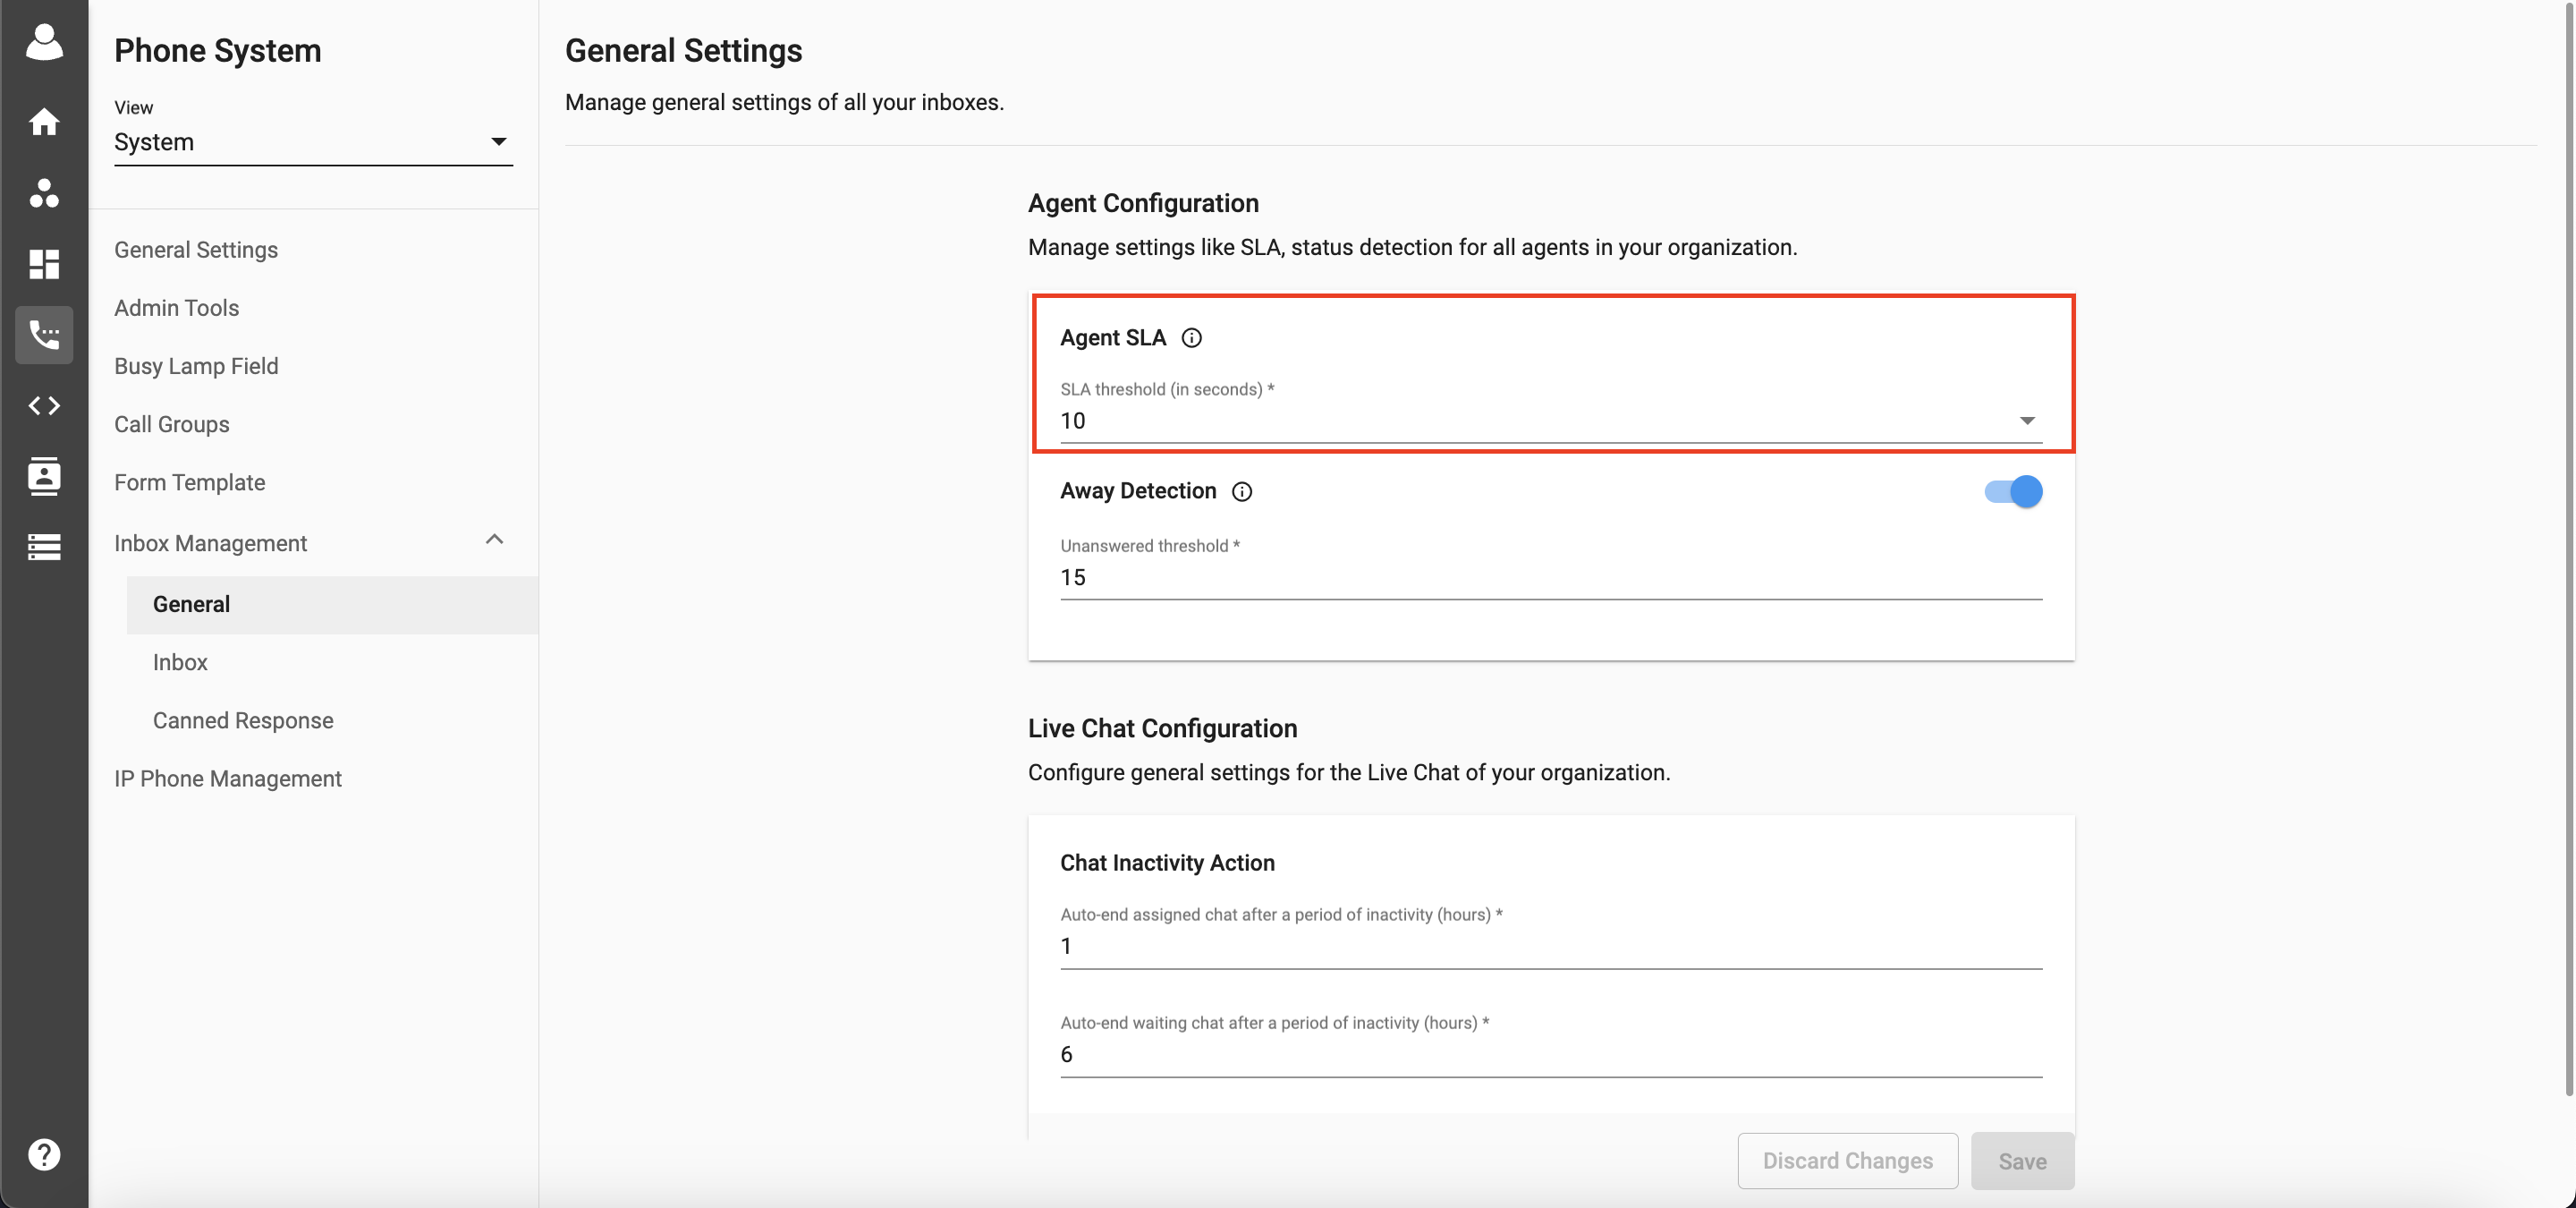Screen dimensions: 2576x1208
Task: Click the auto-end assigned chat hours field
Action: coord(1551,946)
